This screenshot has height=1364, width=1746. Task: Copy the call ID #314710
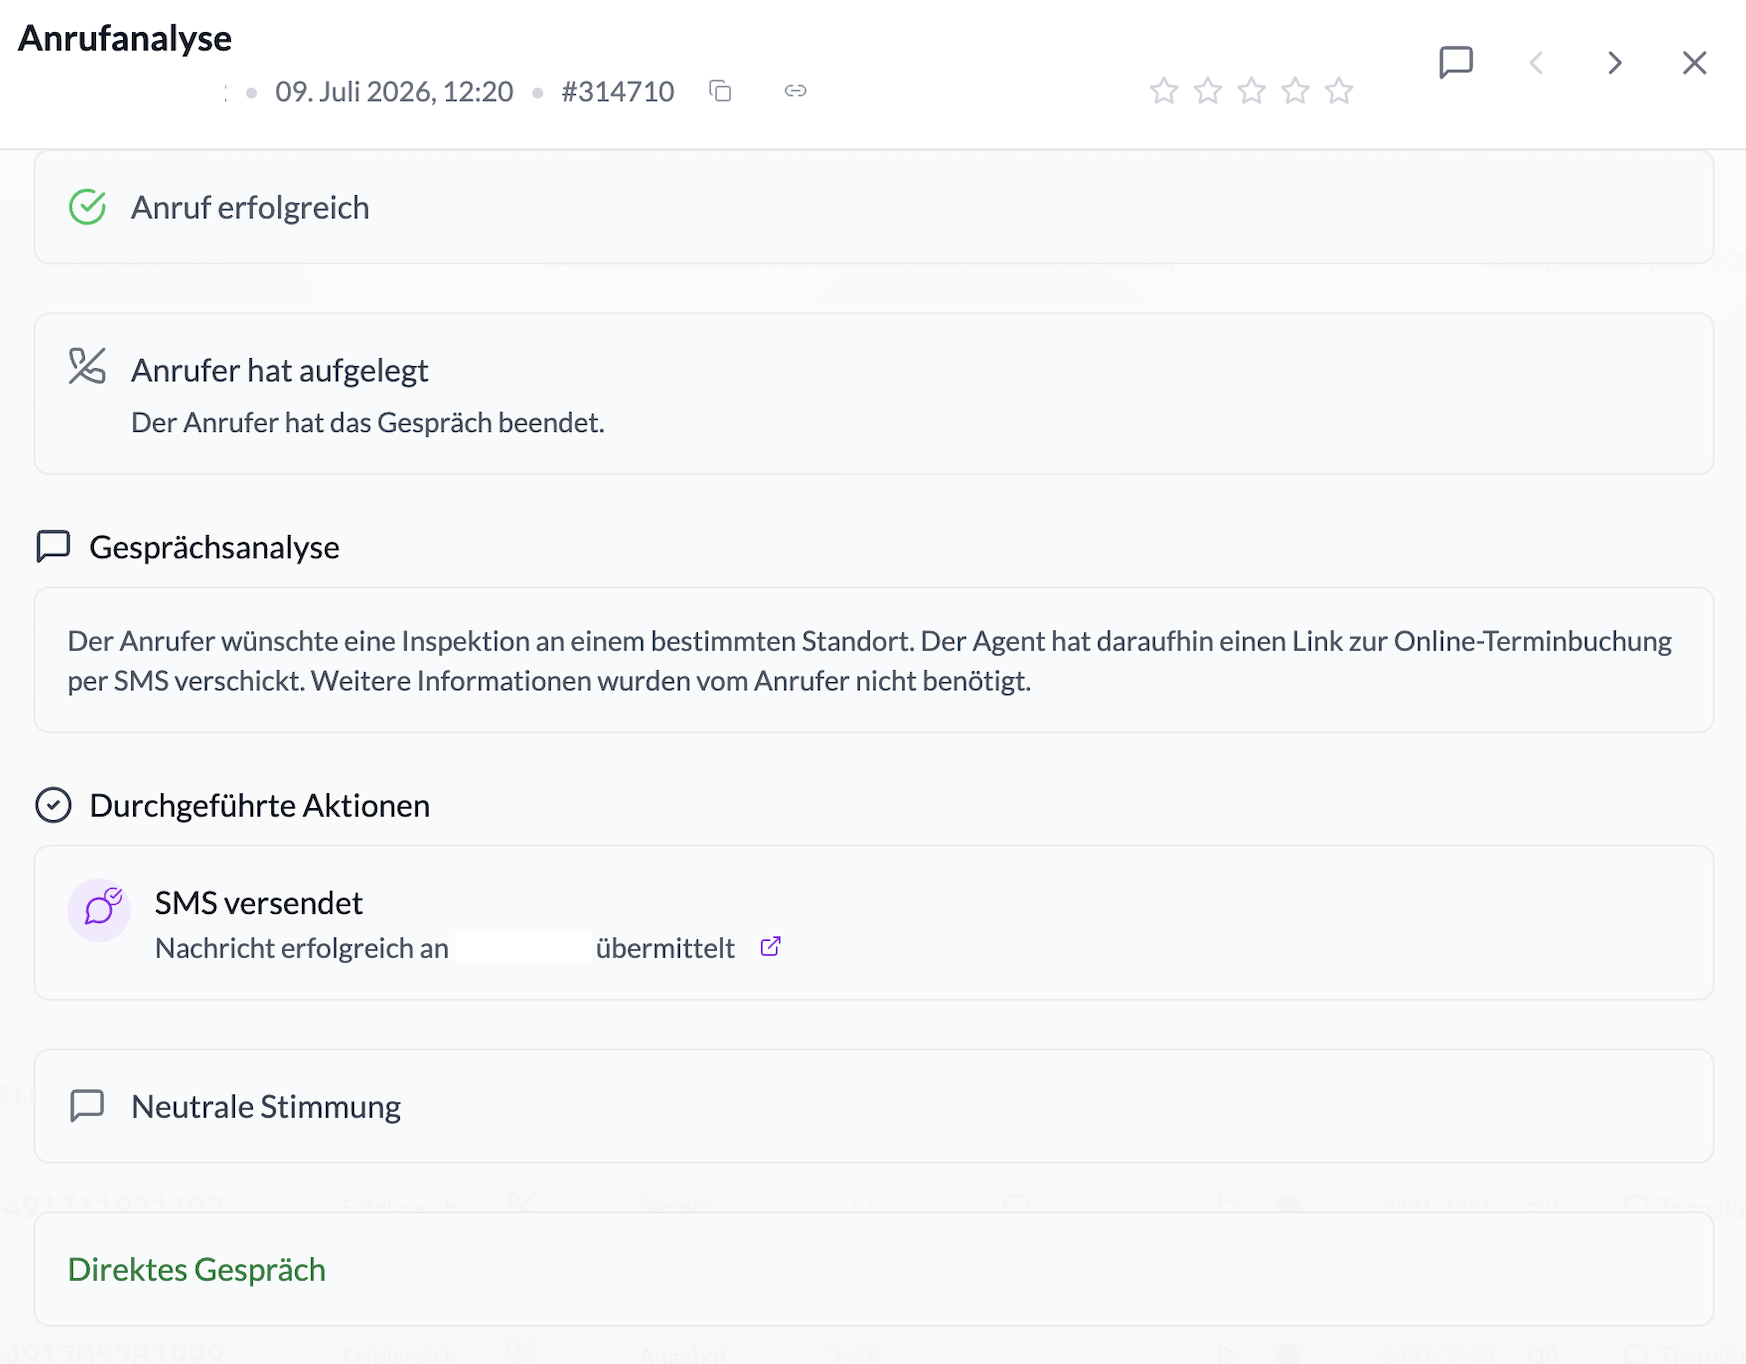pyautogui.click(x=720, y=91)
